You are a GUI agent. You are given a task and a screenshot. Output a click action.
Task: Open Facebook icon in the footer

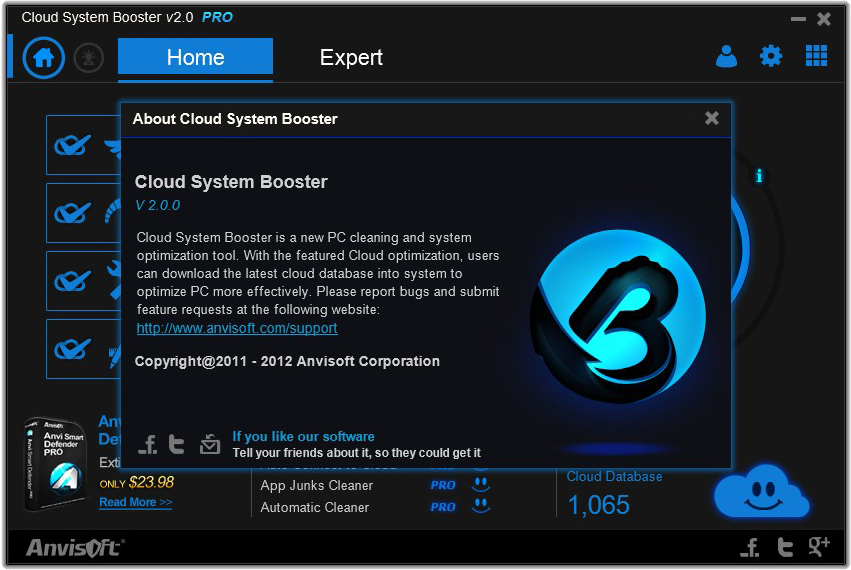point(750,547)
